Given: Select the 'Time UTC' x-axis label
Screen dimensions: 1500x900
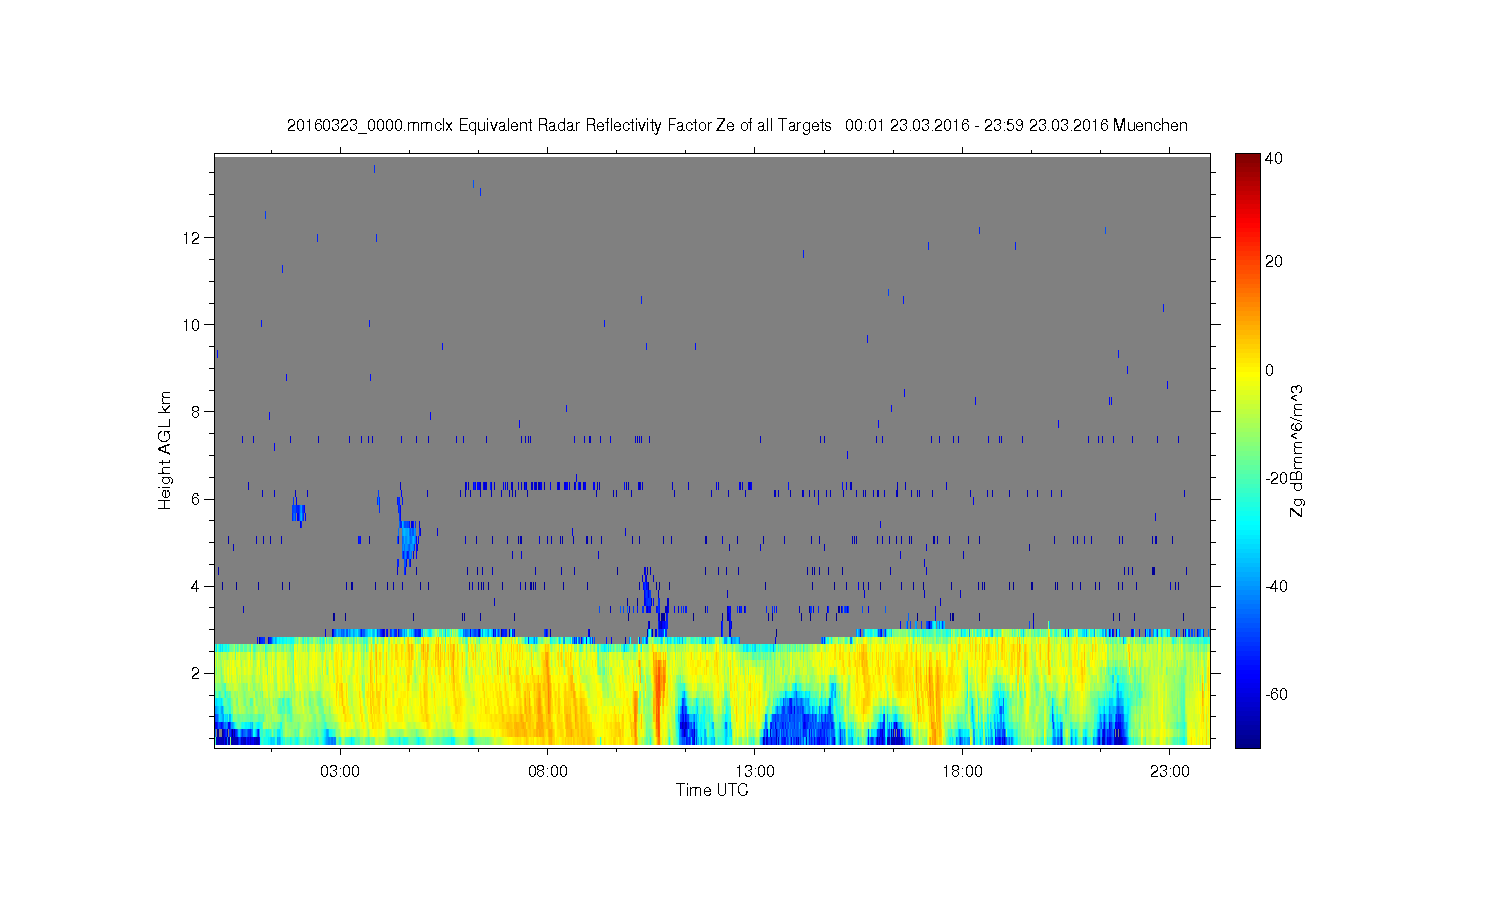Looking at the screenshot, I should (x=712, y=790).
